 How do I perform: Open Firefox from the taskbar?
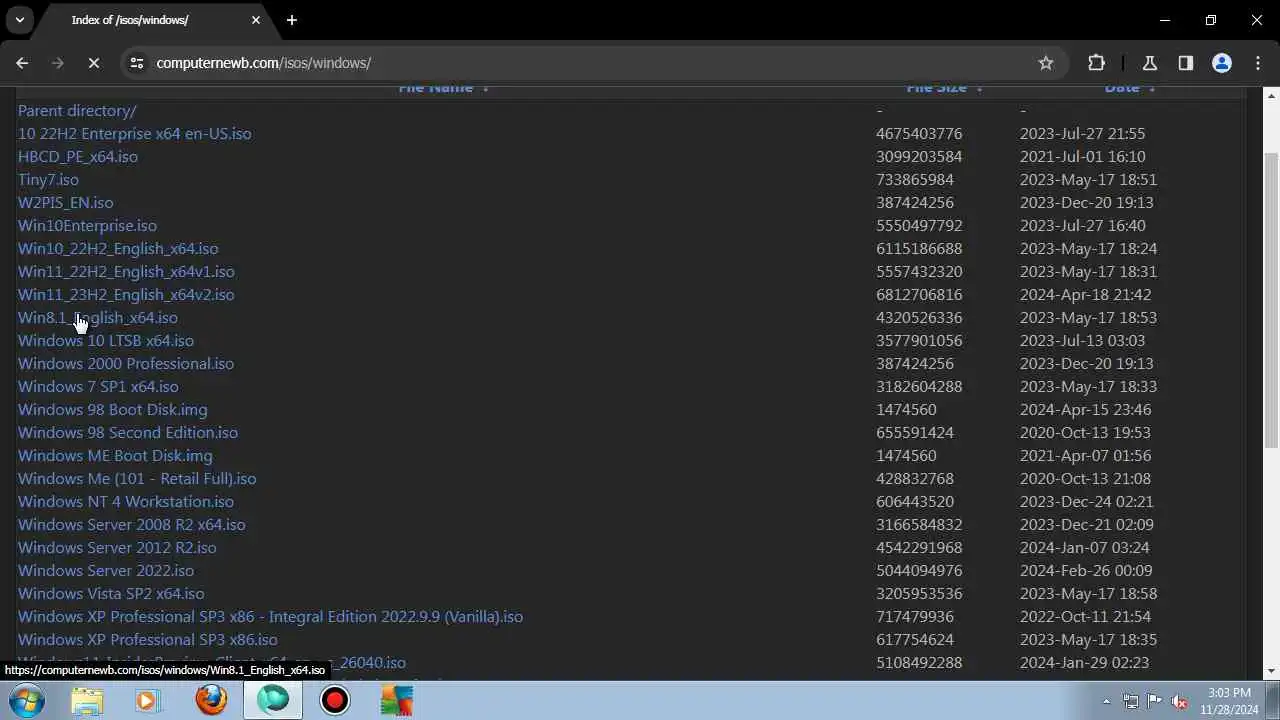[211, 701]
